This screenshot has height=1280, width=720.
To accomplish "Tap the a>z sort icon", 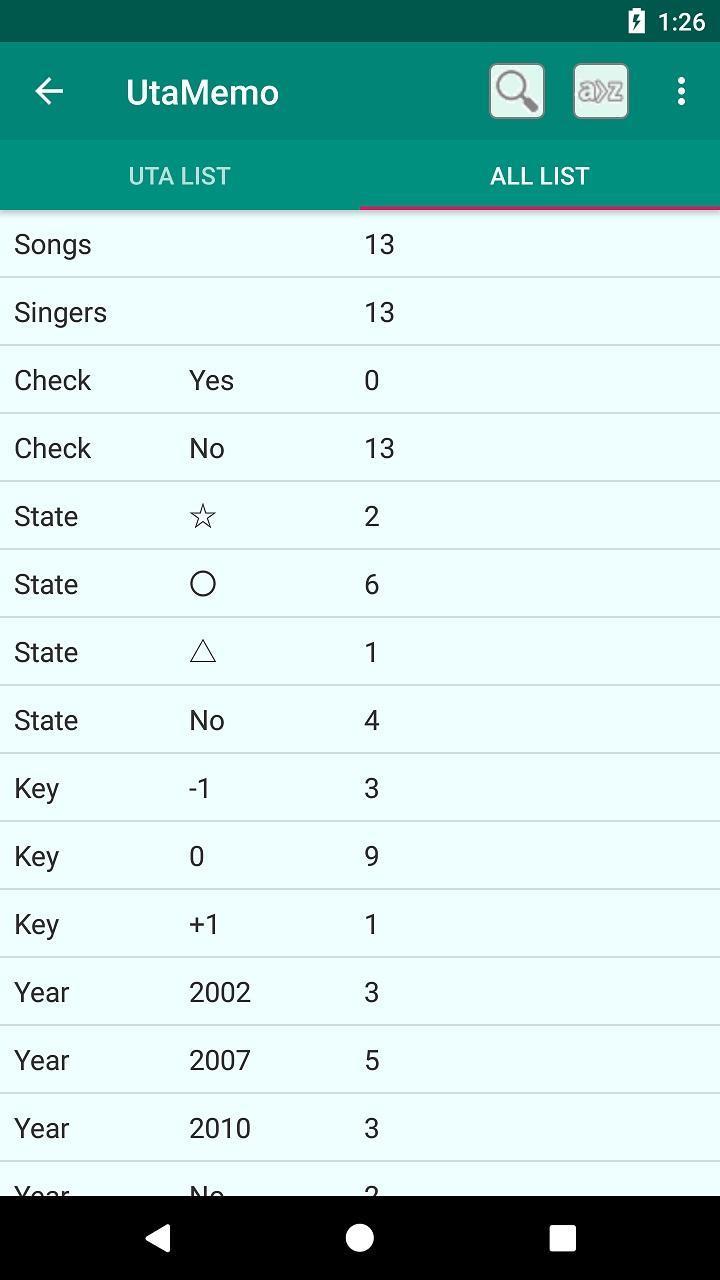I will click(600, 91).
